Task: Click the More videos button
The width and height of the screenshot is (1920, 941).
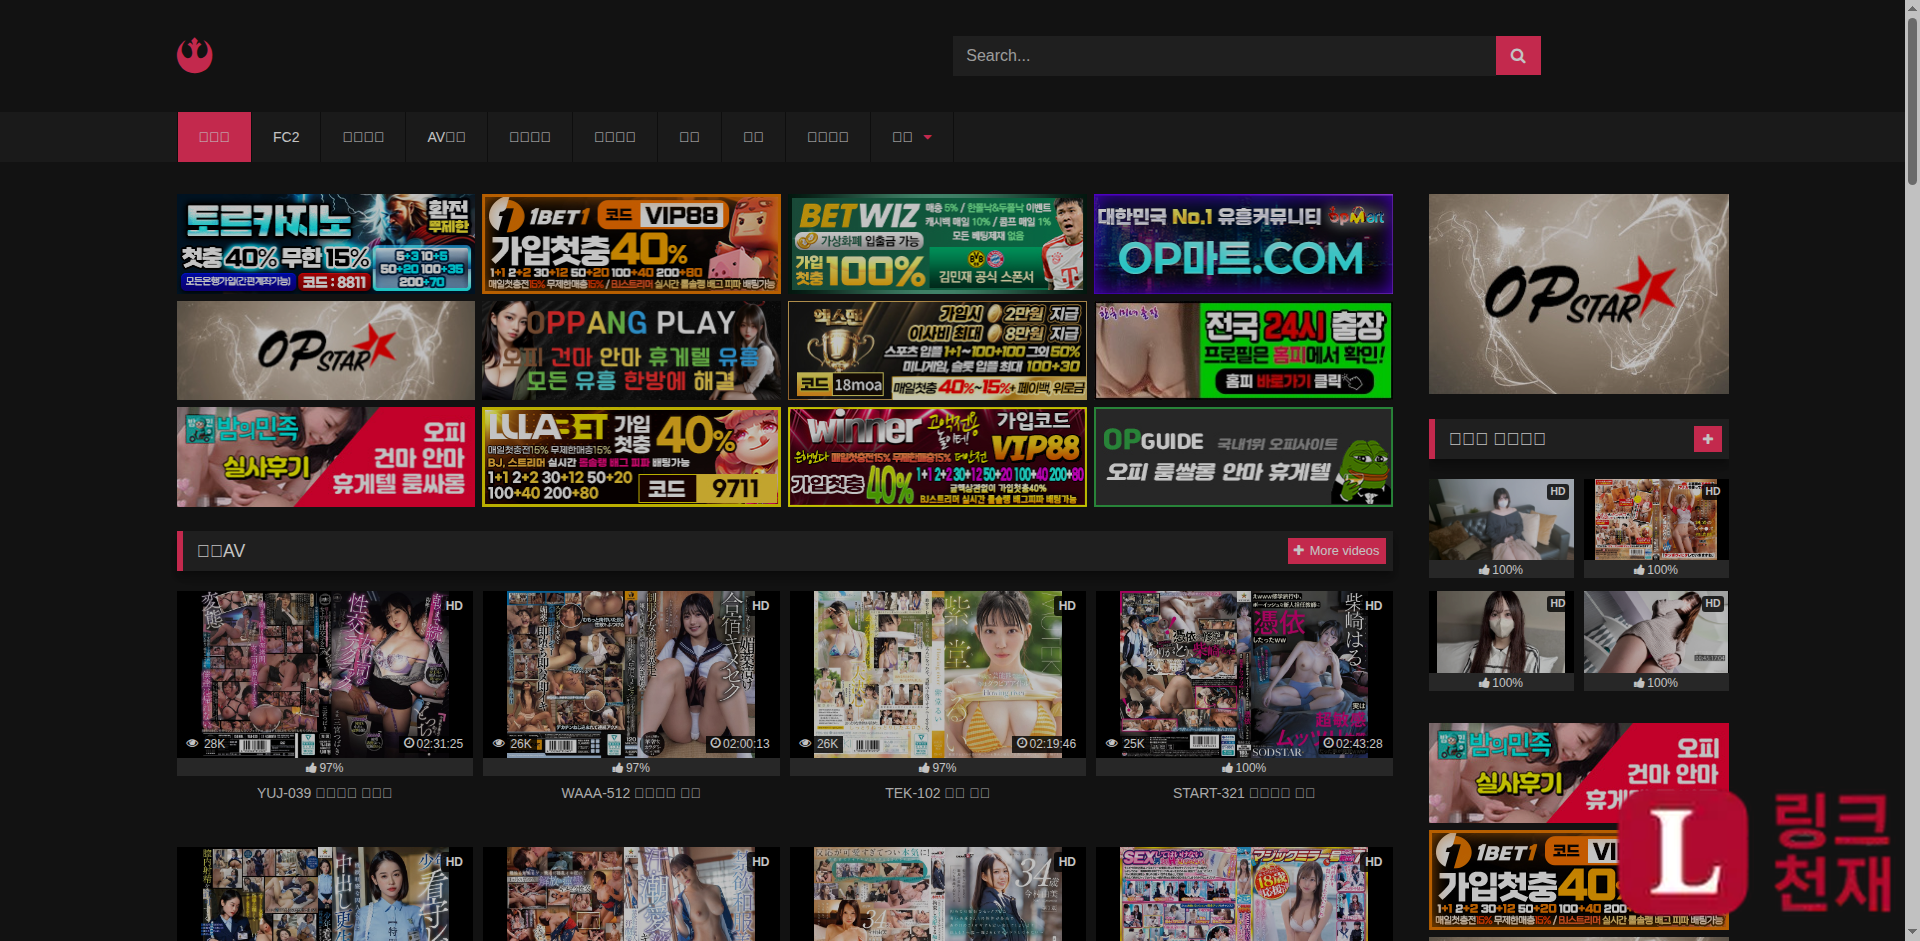Action: click(x=1336, y=551)
